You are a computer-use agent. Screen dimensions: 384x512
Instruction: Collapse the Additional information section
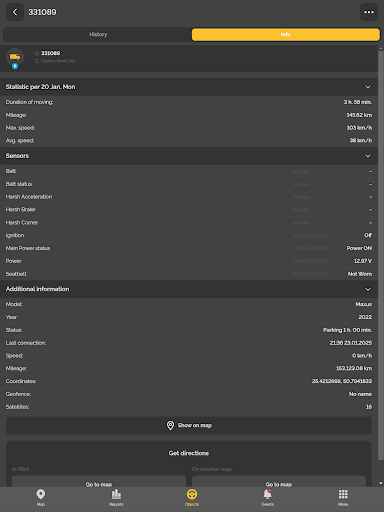pos(368,289)
